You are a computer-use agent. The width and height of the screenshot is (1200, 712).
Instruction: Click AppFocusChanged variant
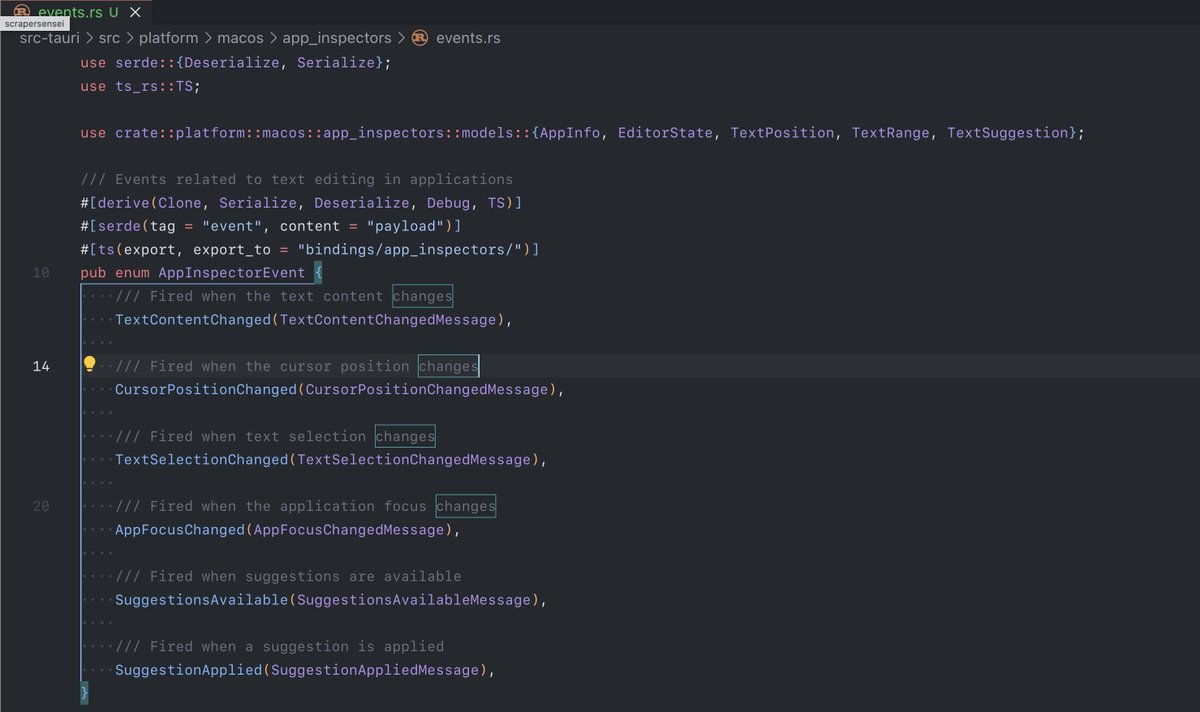click(180, 530)
